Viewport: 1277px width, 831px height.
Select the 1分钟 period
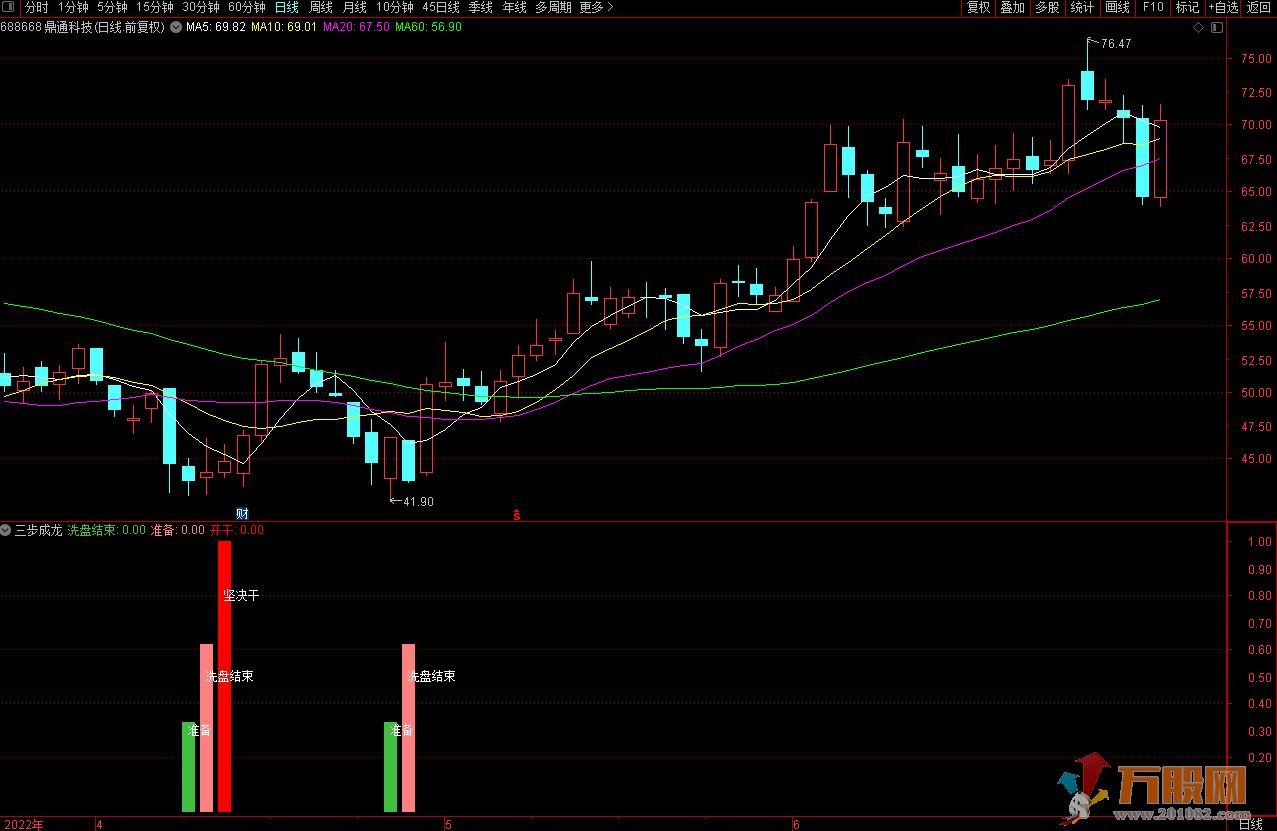click(x=73, y=7)
